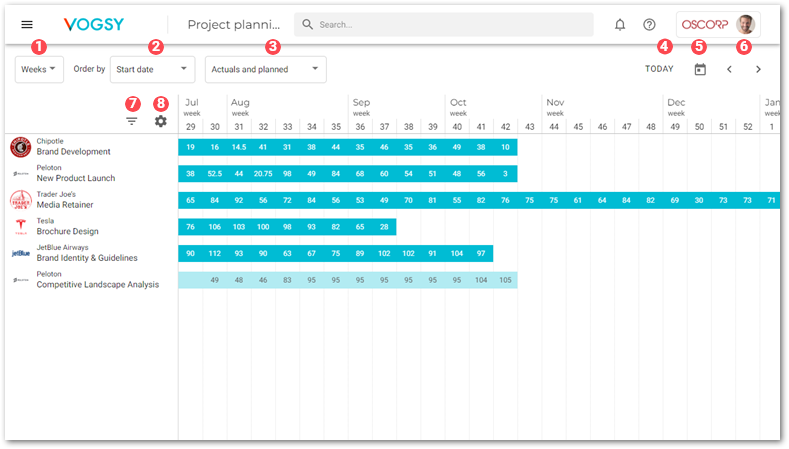Open Competitive Landscape Analysis project
The image size is (789, 449).
click(98, 284)
